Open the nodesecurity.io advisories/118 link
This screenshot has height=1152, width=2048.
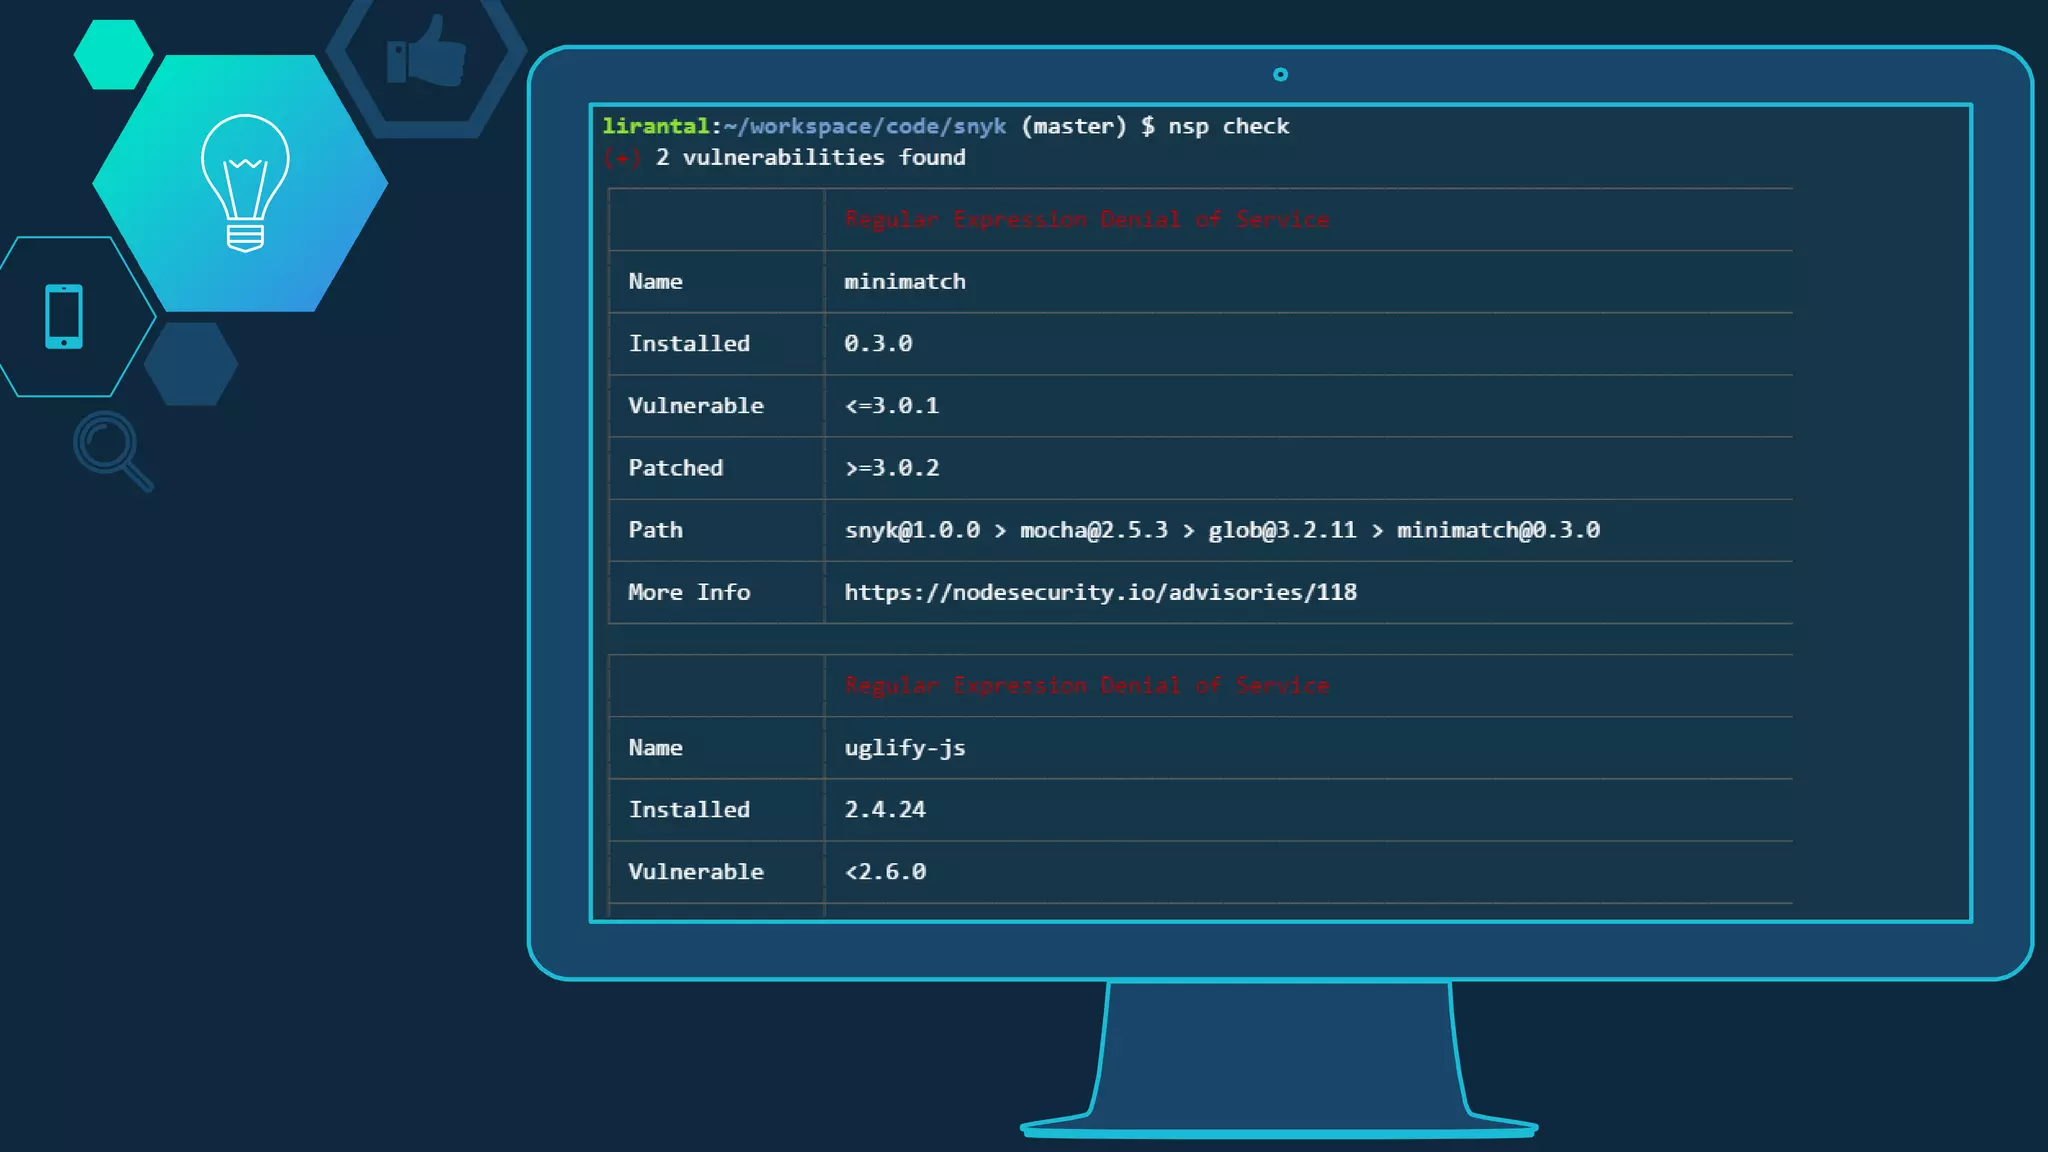(1100, 592)
